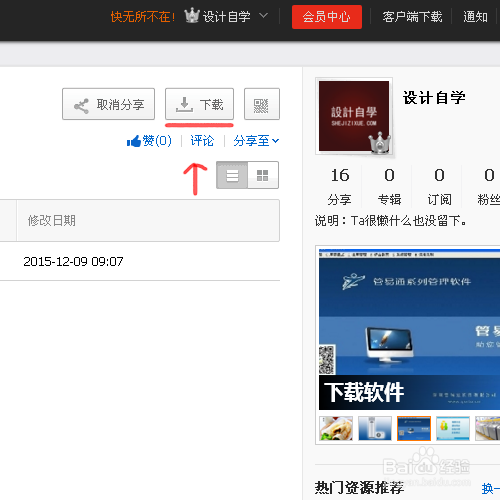Select the highlighted blue software thumbnail
The height and width of the screenshot is (500, 500).
[x=414, y=428]
